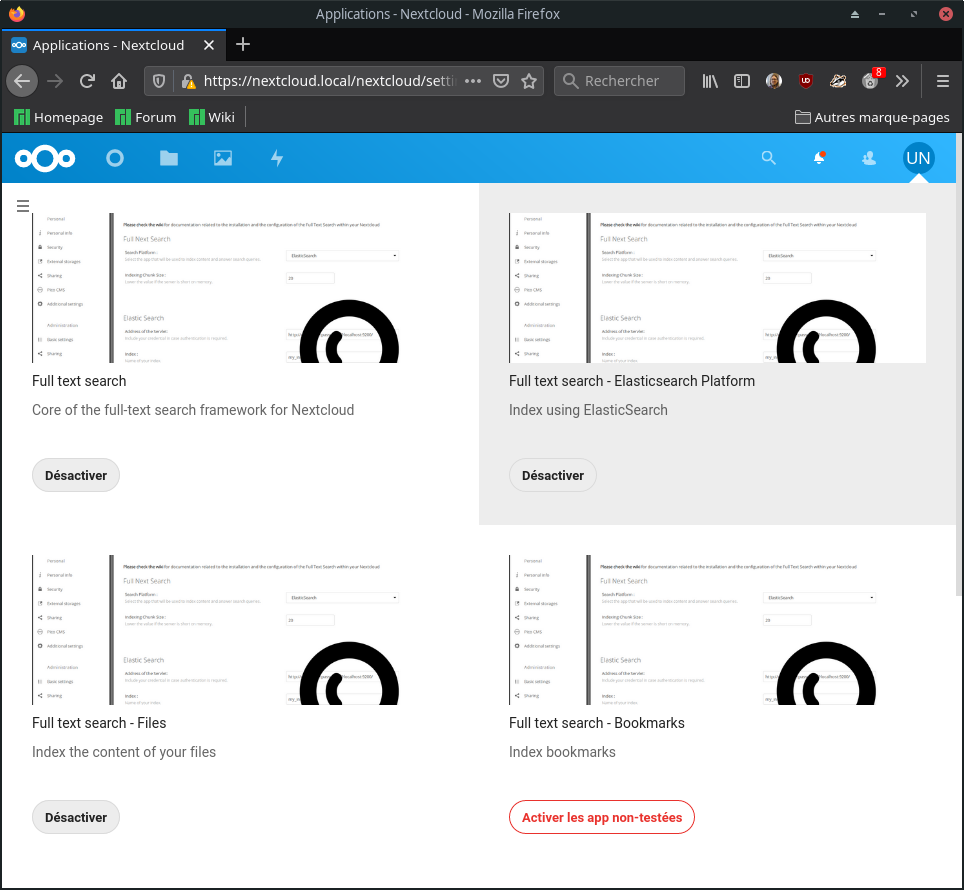Bookmark this page with star icon
The width and height of the screenshot is (964, 890).
point(529,81)
